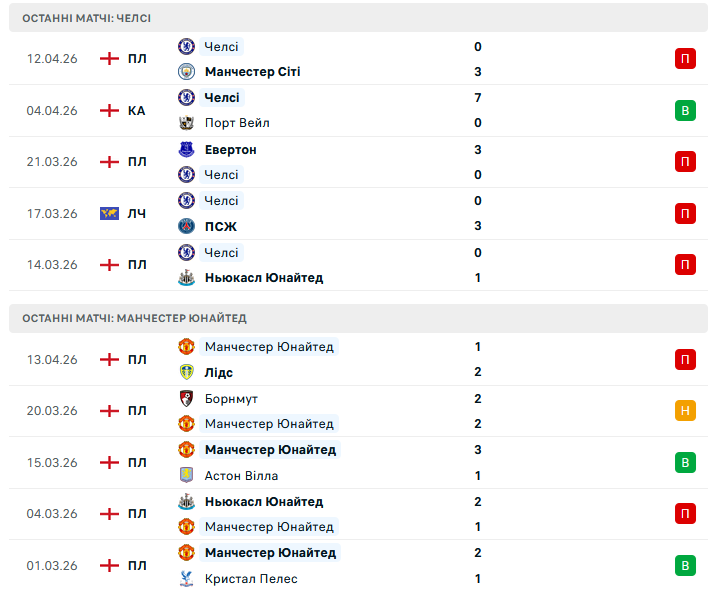
Task: Open the team link Манчестер Сіті
Action: (x=252, y=72)
